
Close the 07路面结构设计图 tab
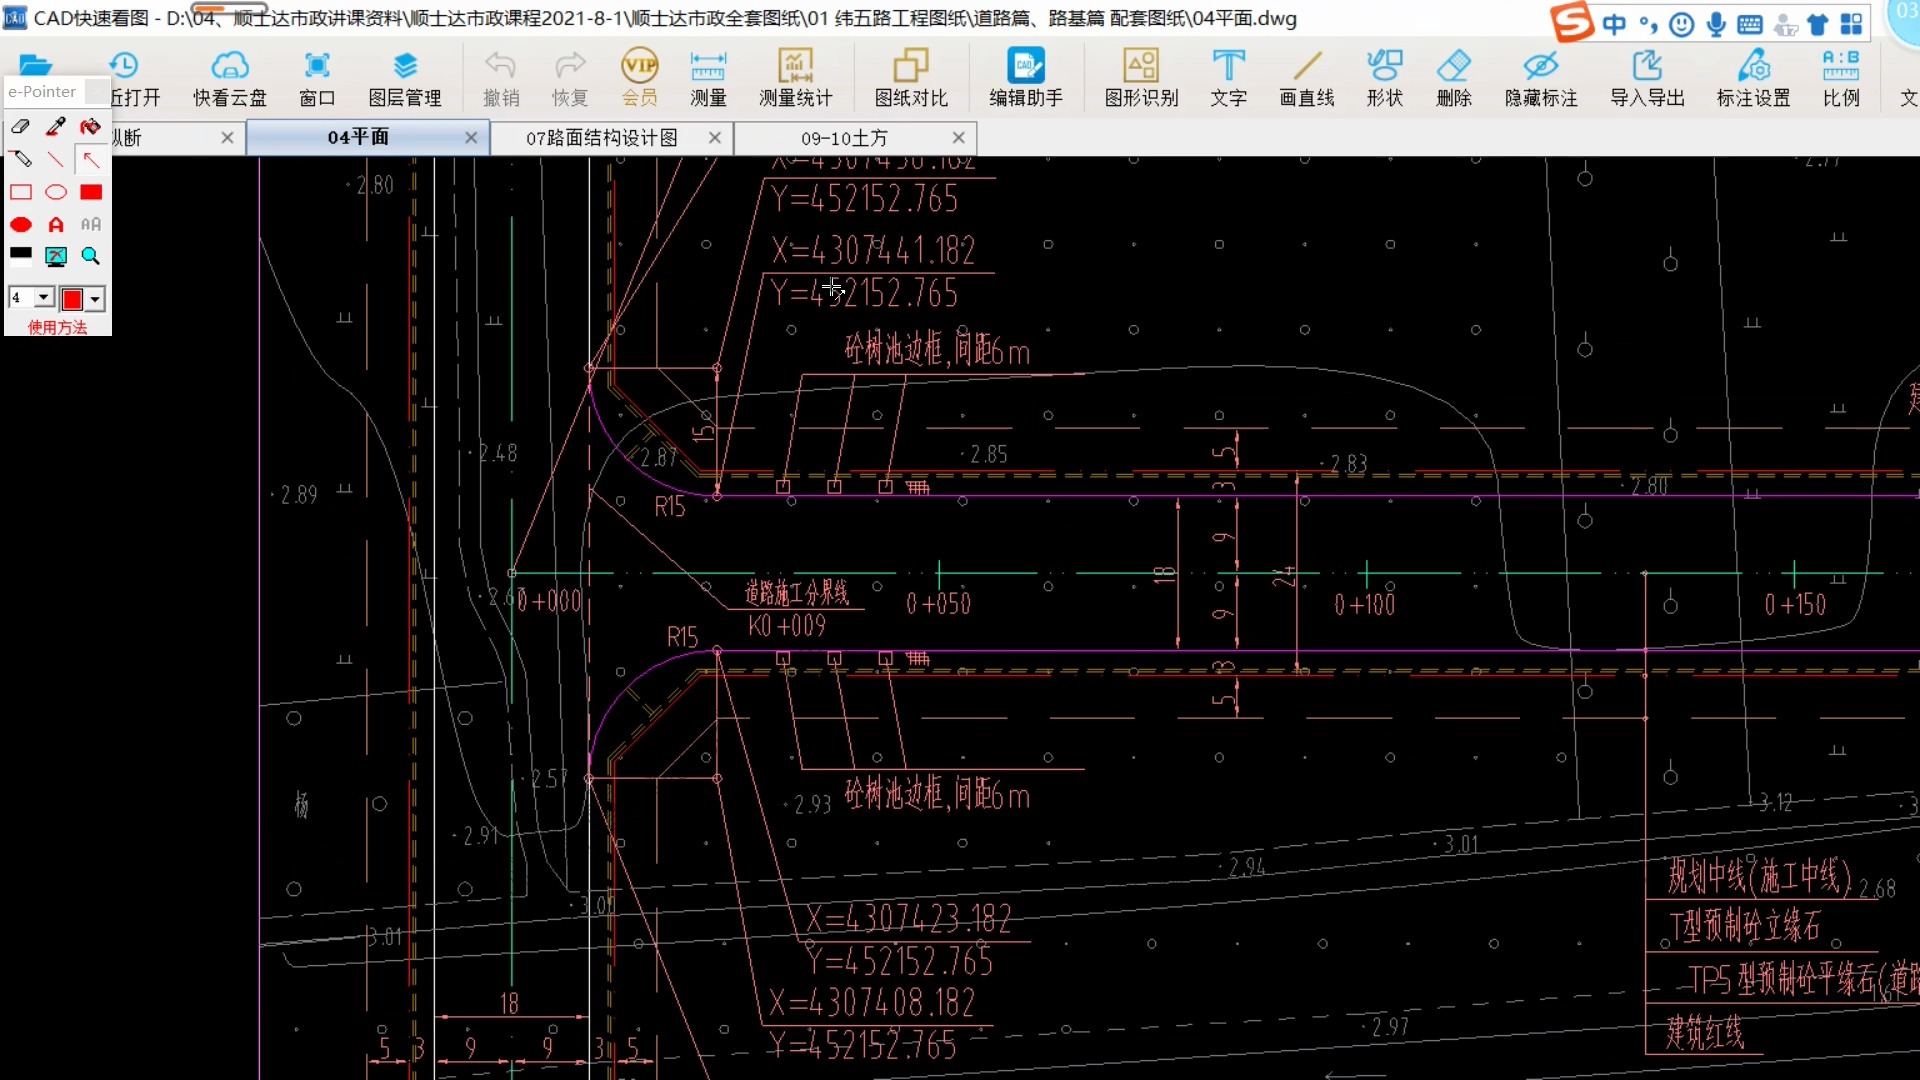[x=715, y=137]
